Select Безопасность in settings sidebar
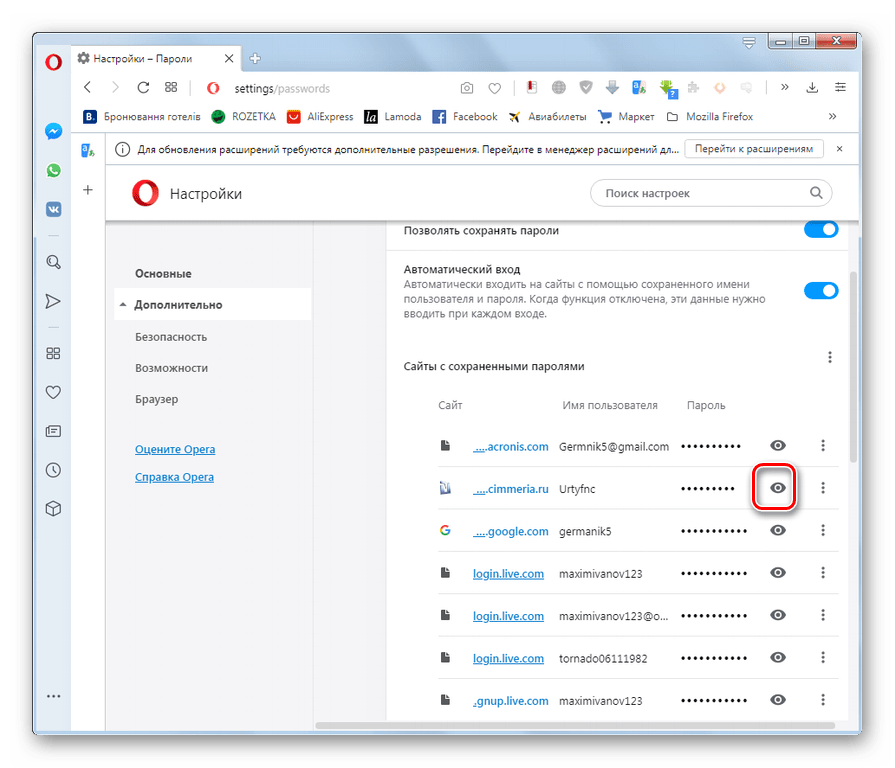This screenshot has width=895, height=768. coord(171,337)
